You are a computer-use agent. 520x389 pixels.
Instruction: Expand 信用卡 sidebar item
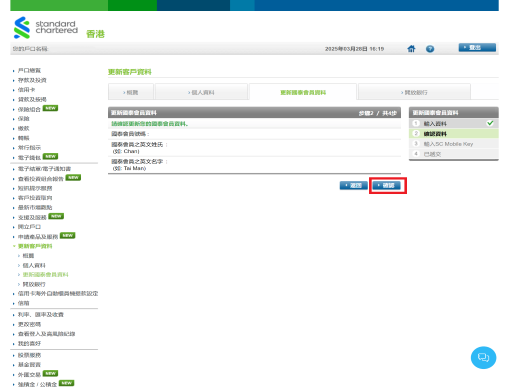coord(26,90)
